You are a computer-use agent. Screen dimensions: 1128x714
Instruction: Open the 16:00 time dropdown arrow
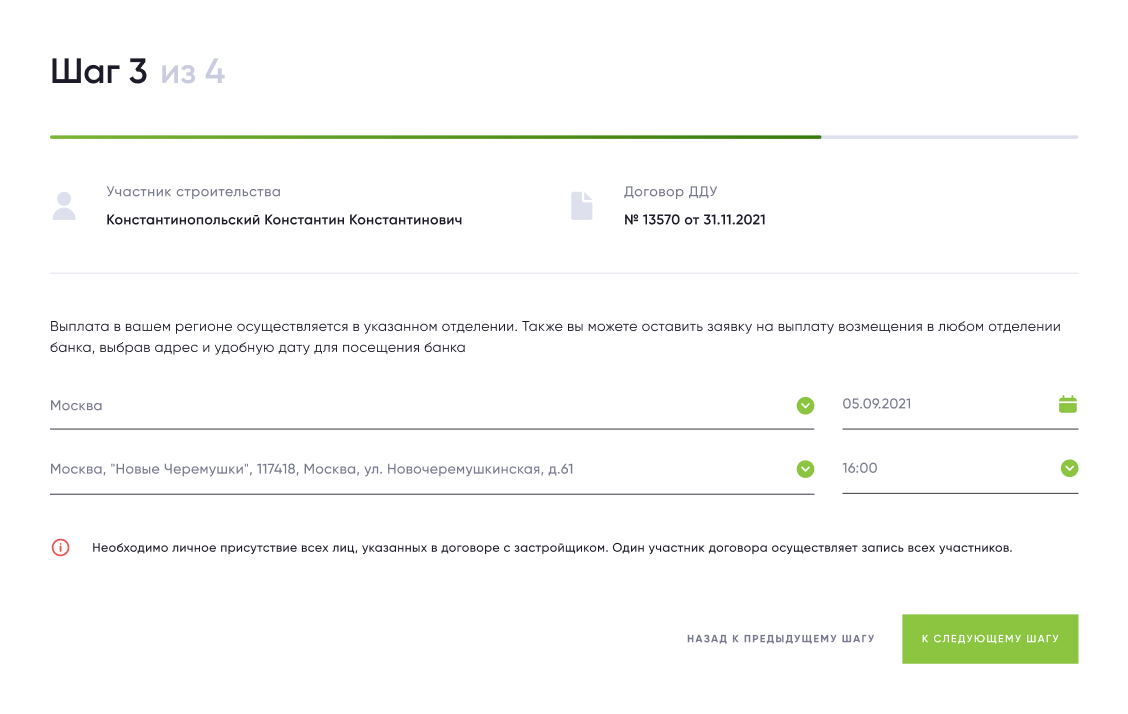(1069, 468)
